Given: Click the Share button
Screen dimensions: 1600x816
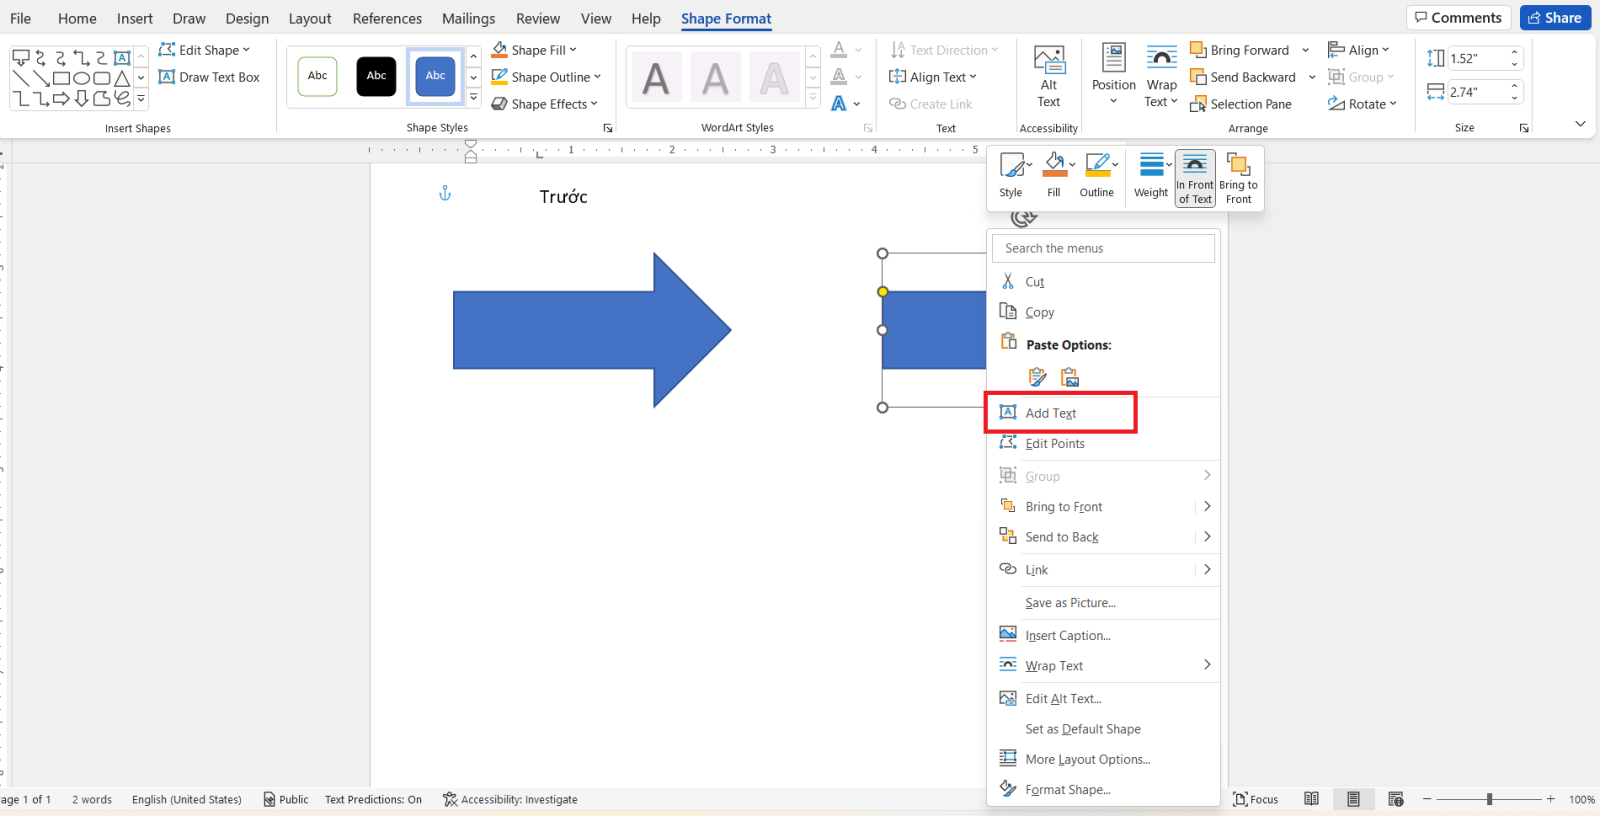Looking at the screenshot, I should point(1555,18).
